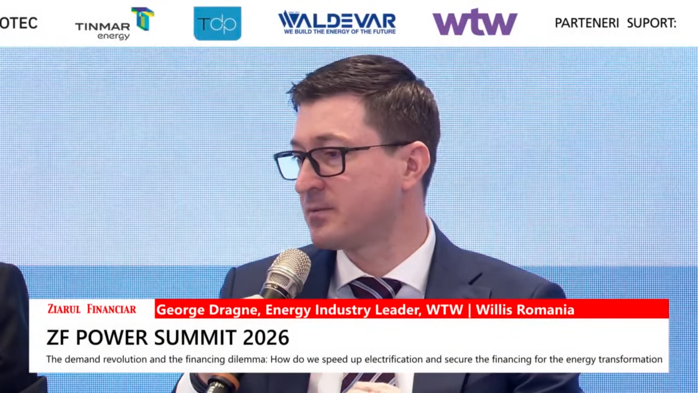Viewport: 698px width, 393px height.
Task: Click the Tinmar energy sponsor logo
Action: pos(114,24)
